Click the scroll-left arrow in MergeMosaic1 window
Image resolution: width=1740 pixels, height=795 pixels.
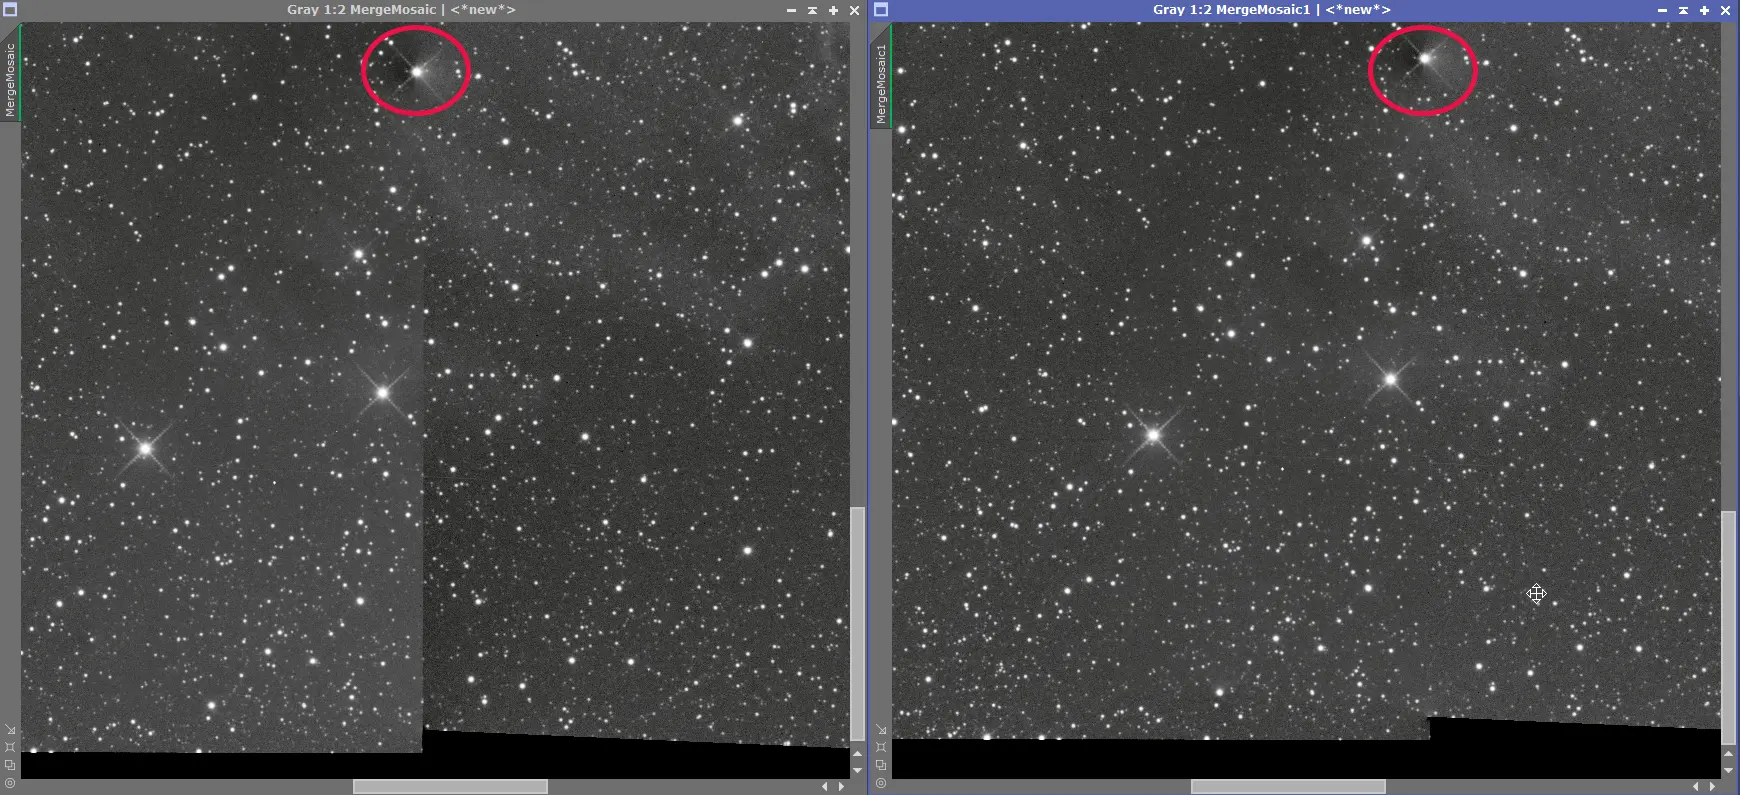tap(1696, 787)
